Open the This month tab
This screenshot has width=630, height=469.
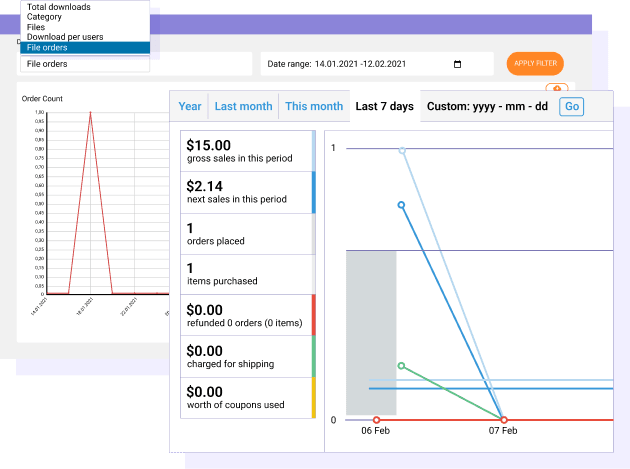click(x=314, y=106)
